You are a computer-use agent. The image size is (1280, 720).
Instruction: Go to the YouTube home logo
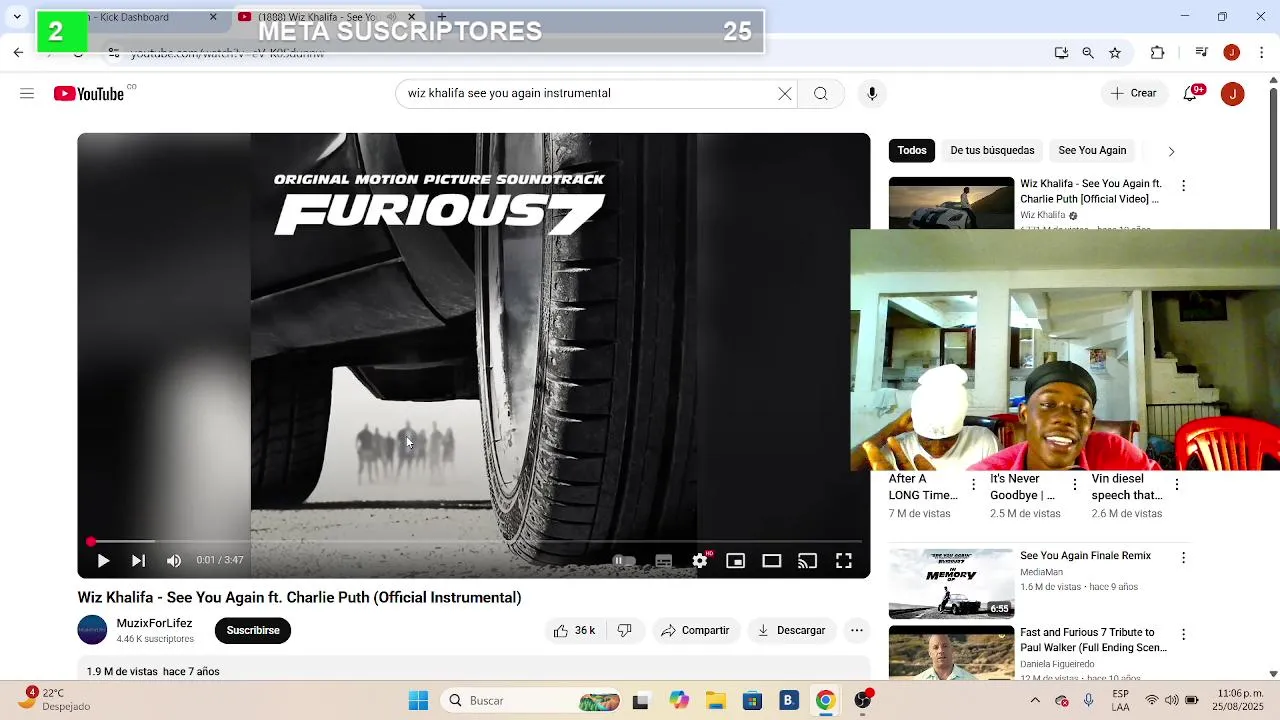89,94
